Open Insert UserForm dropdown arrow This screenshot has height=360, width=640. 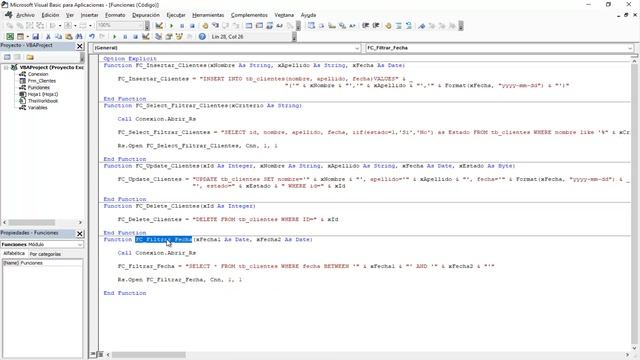tap(27, 36)
